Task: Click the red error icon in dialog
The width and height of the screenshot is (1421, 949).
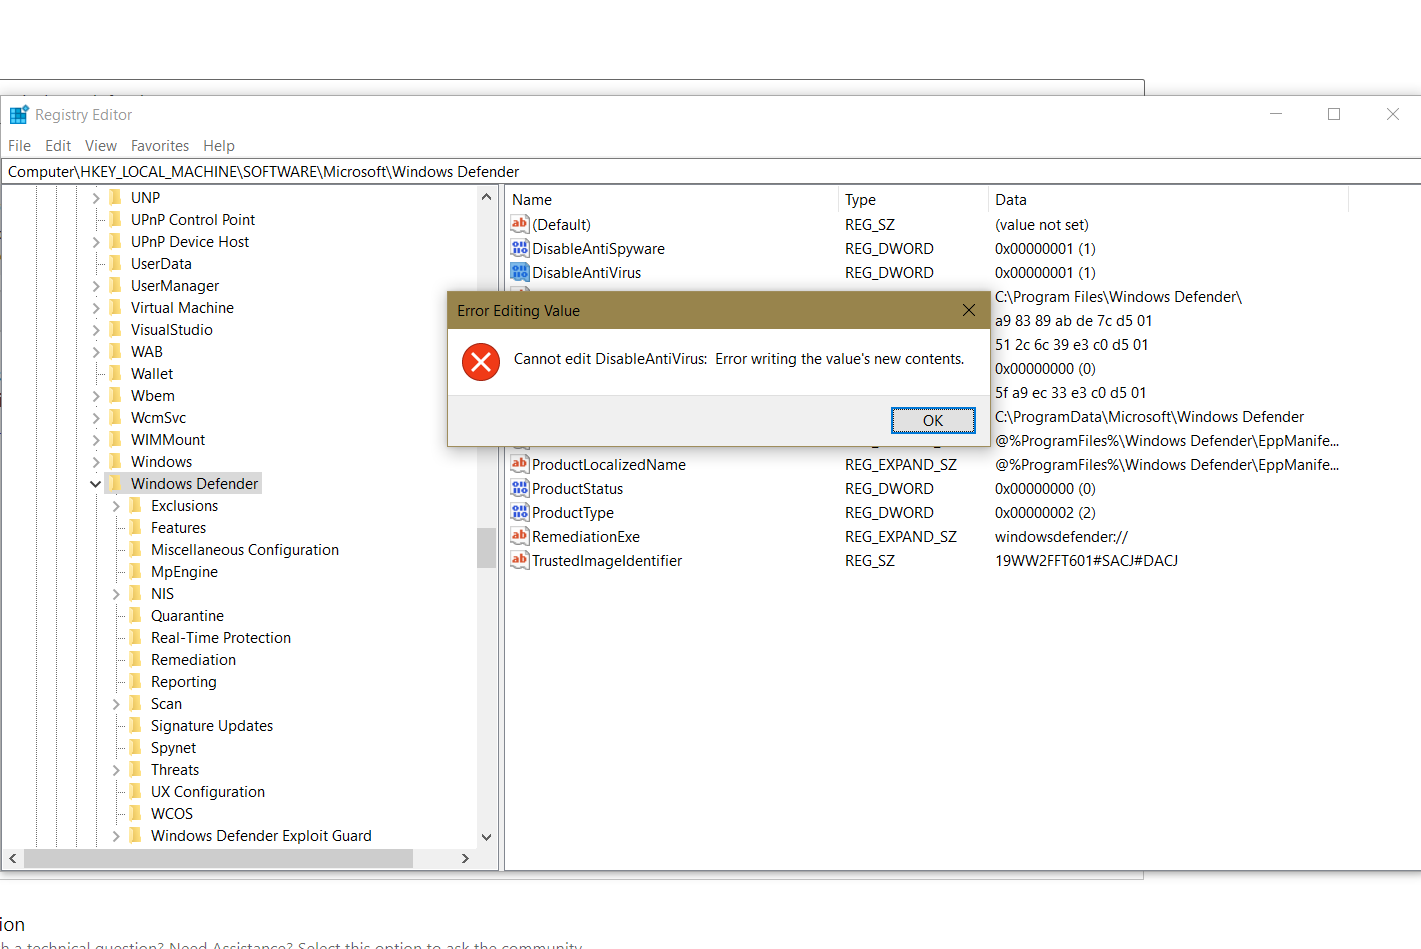Action: pos(481,361)
